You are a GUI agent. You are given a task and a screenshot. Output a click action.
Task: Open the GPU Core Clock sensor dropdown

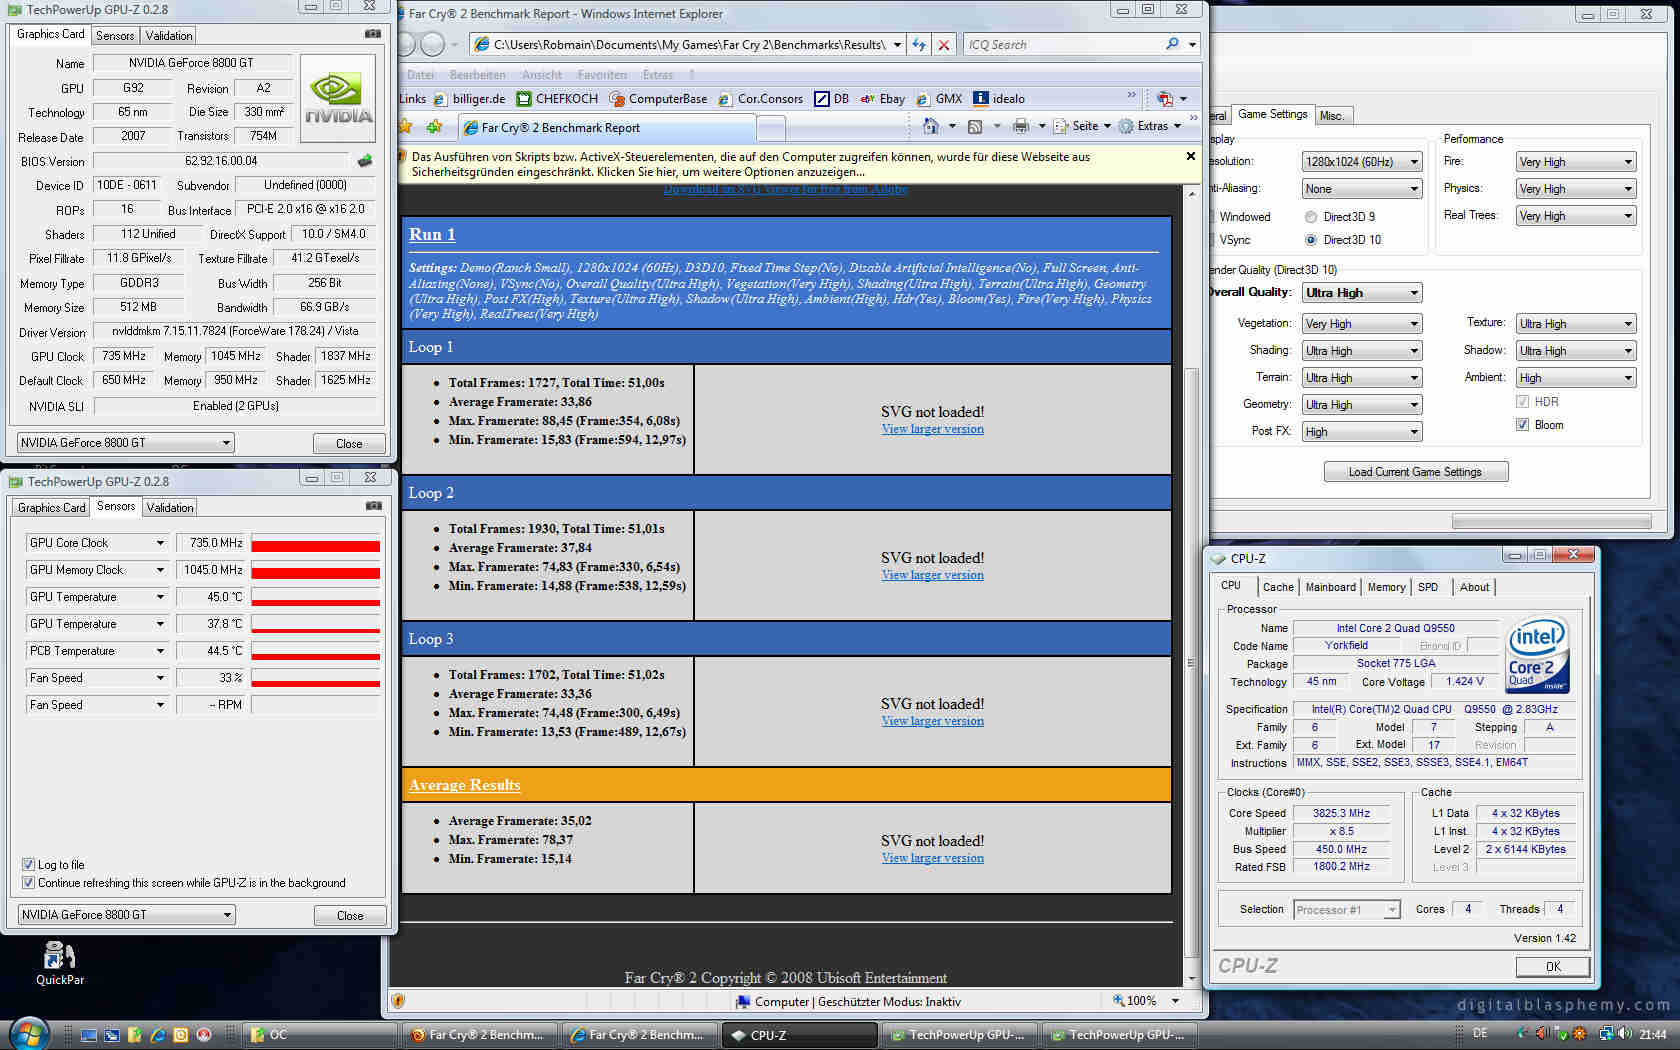[x=97, y=542]
